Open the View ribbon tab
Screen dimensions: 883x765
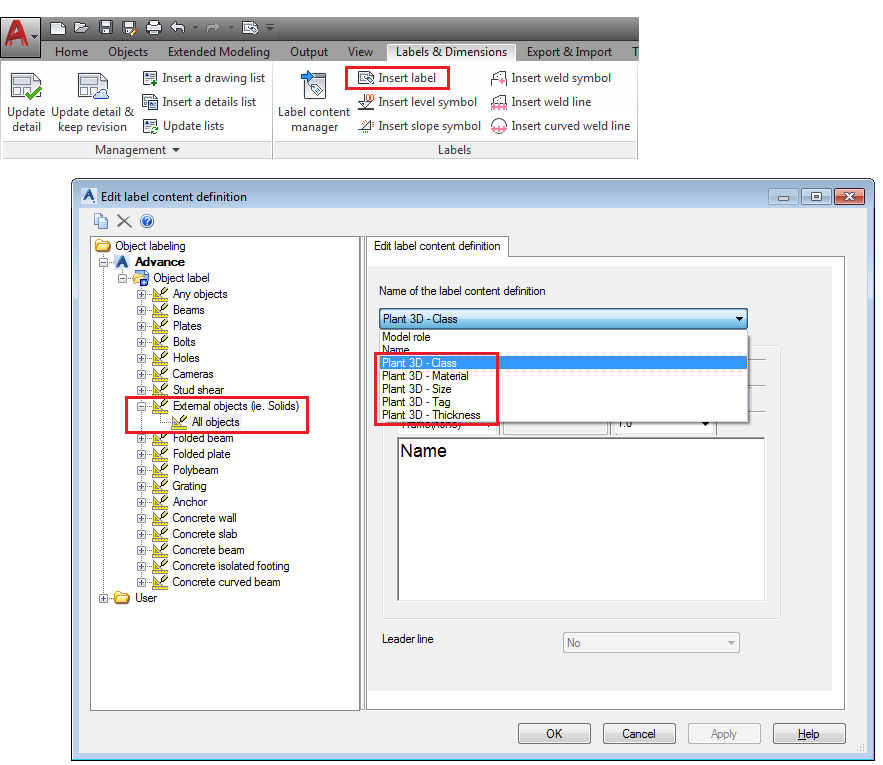point(360,52)
